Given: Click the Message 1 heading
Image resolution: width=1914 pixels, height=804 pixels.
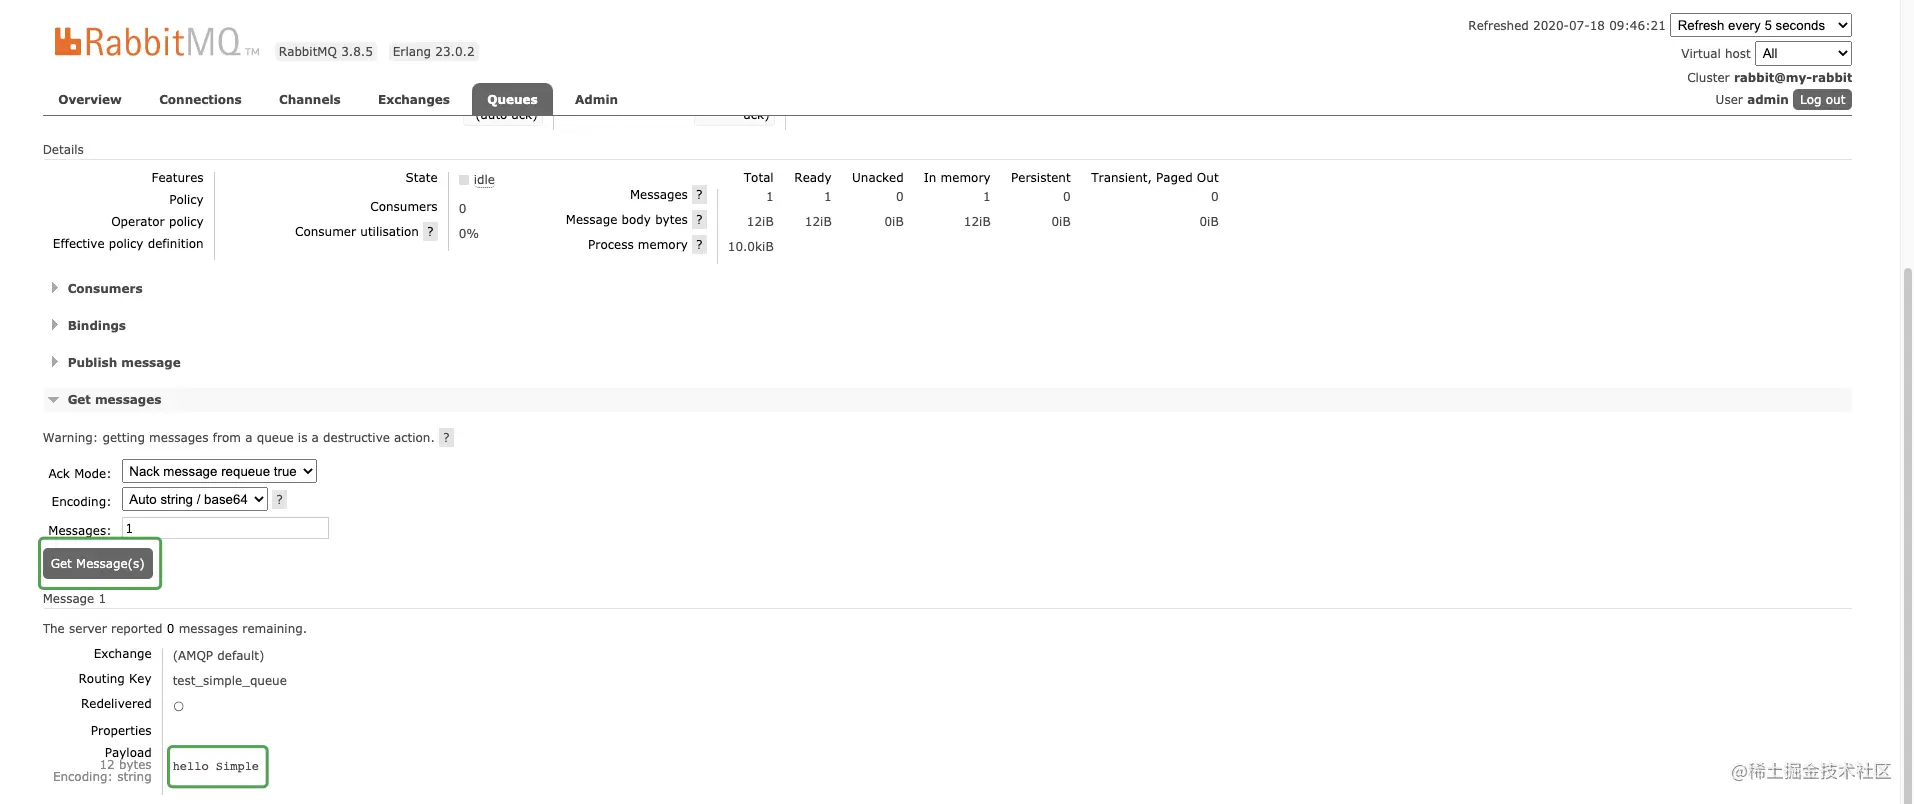Looking at the screenshot, I should pyautogui.click(x=74, y=599).
